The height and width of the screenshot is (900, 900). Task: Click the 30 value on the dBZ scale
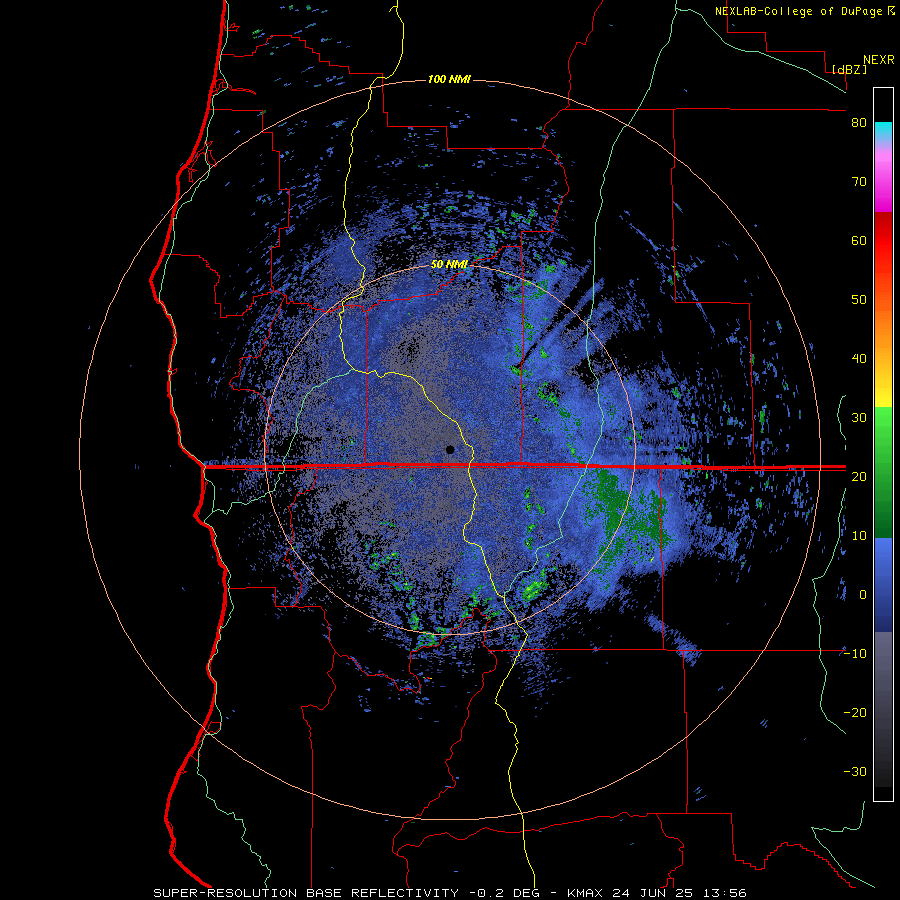859,417
